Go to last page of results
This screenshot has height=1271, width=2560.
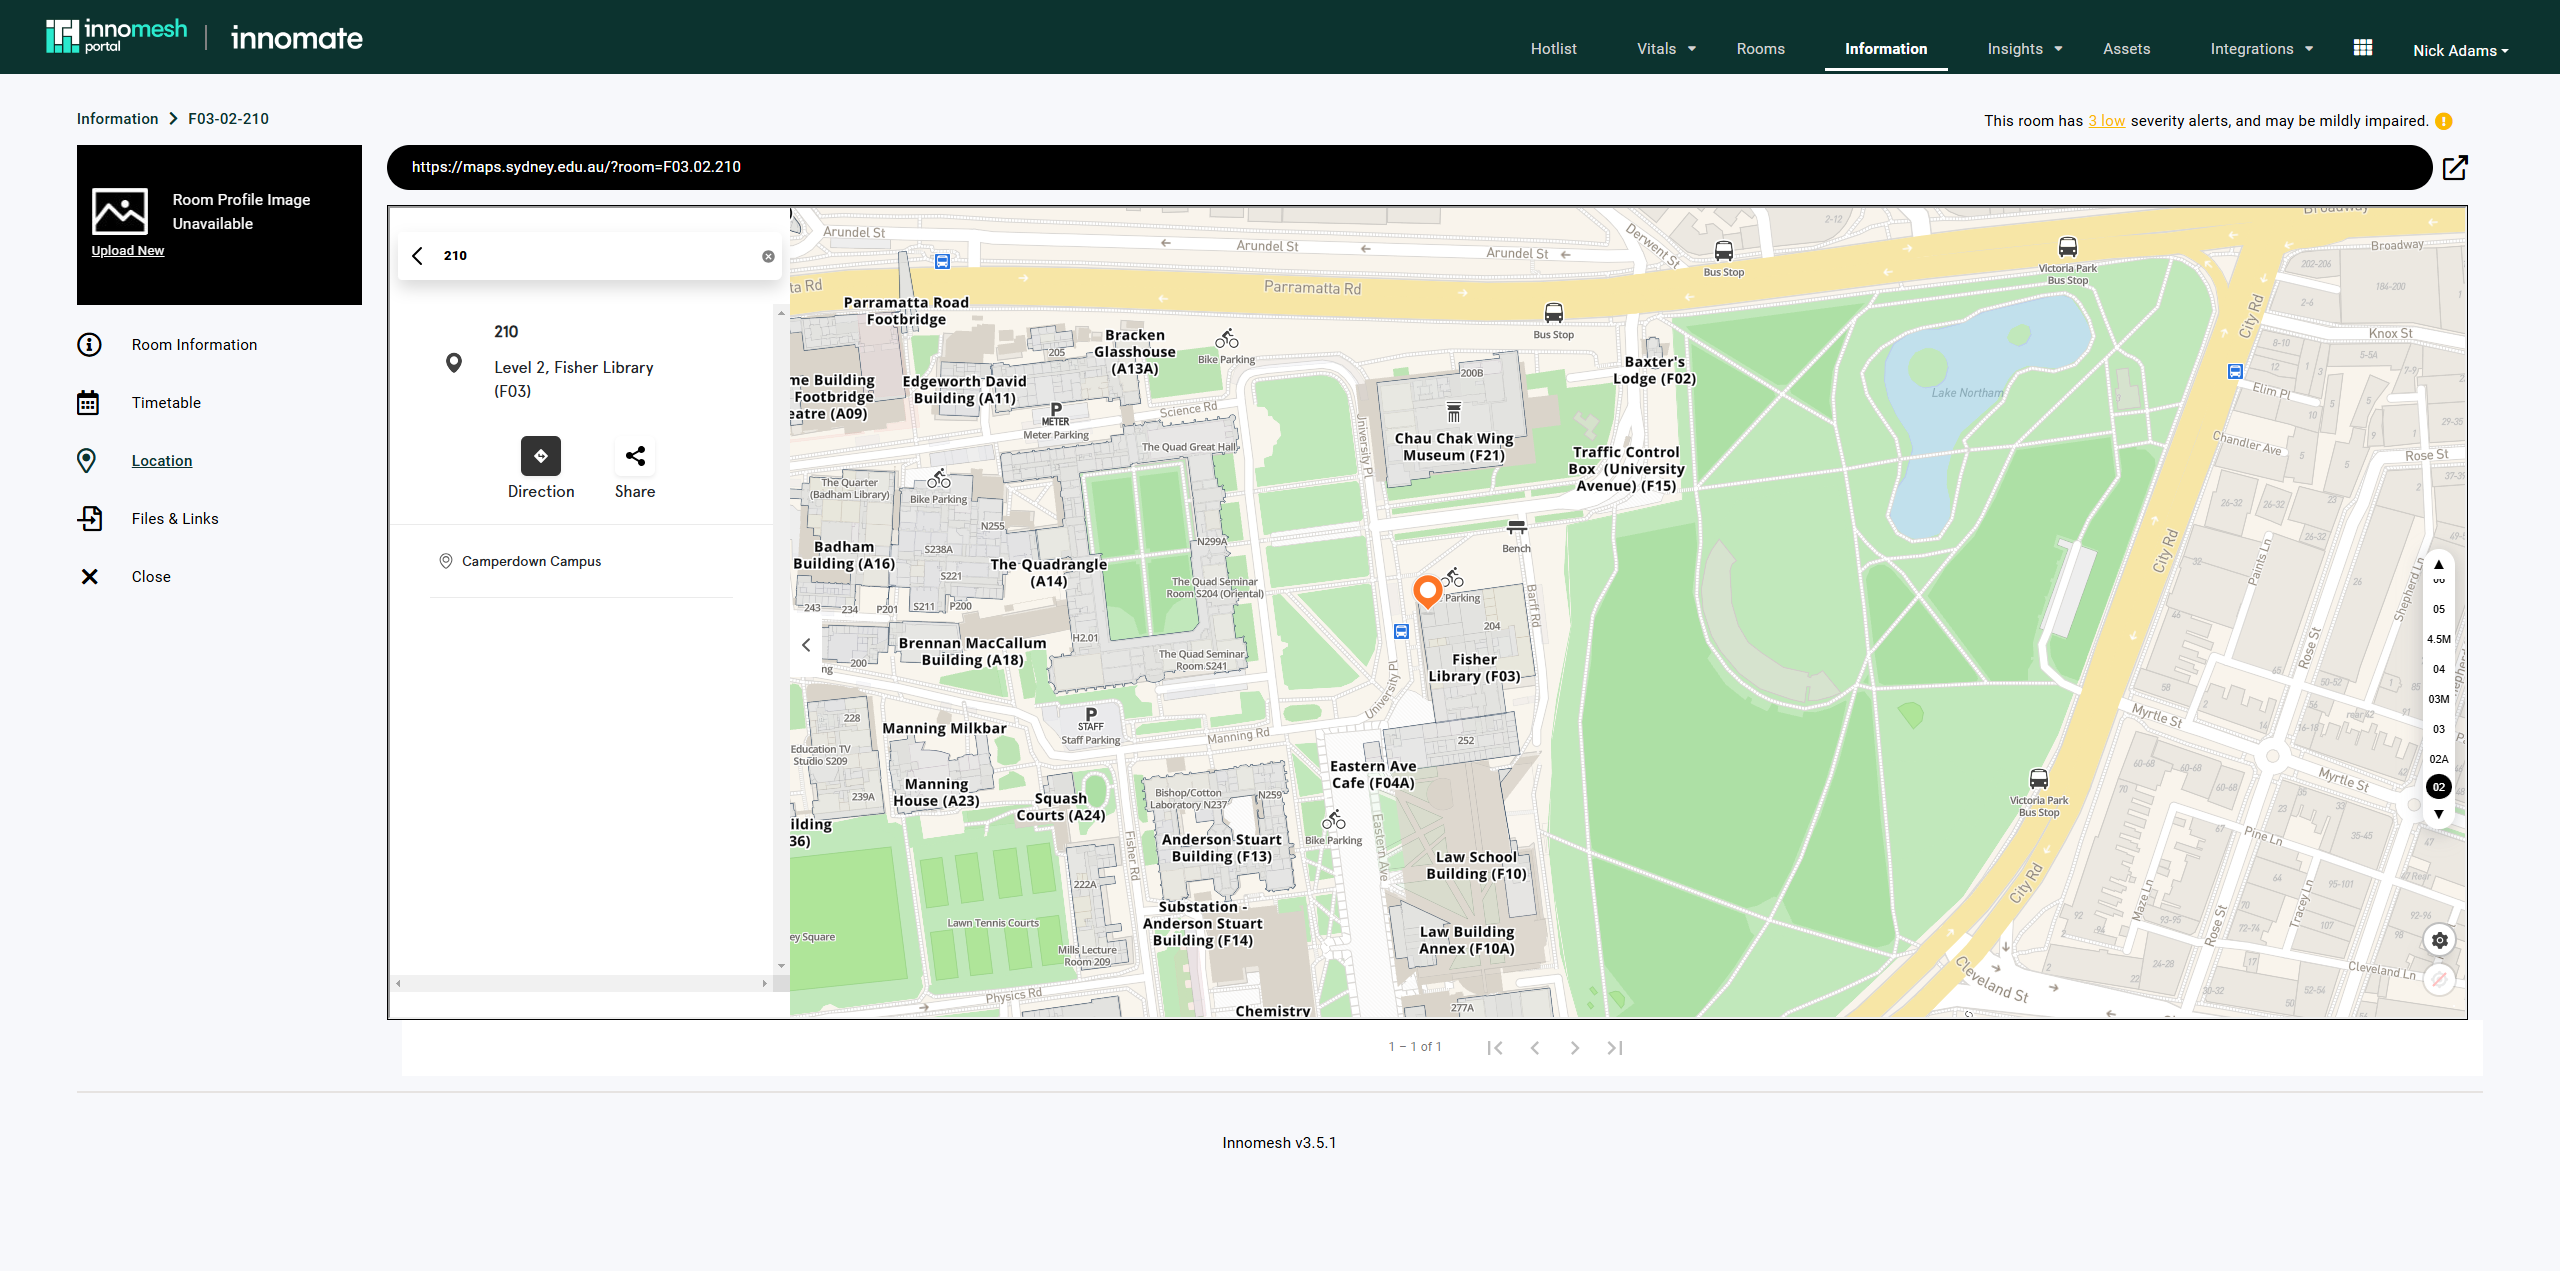[1614, 1048]
